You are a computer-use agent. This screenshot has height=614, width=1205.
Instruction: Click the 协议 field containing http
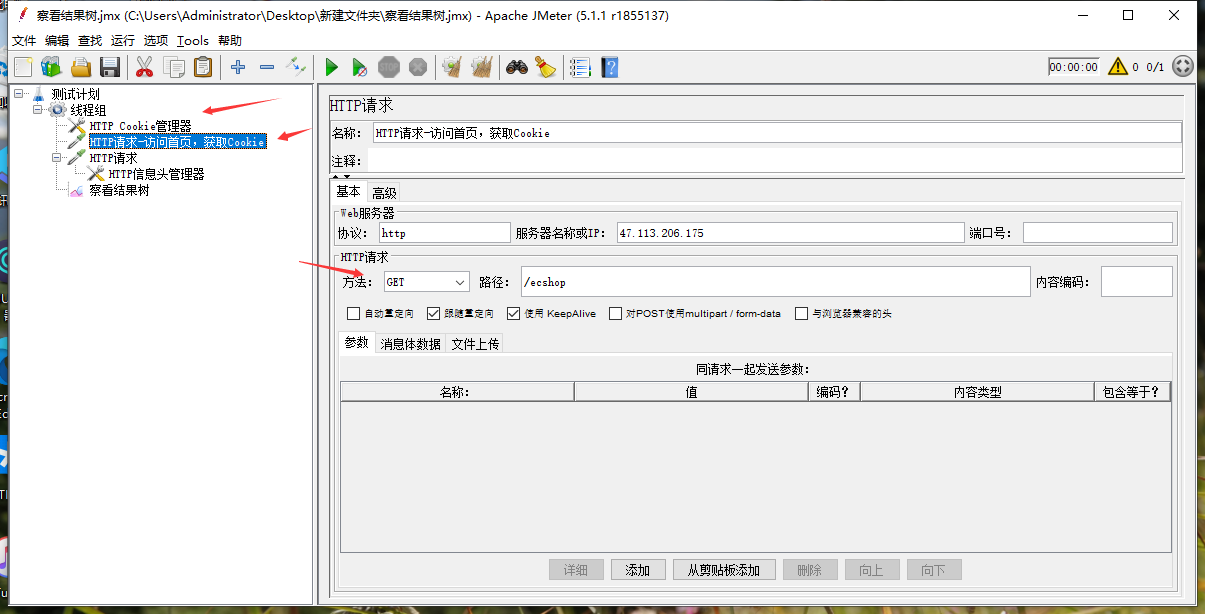click(x=445, y=233)
